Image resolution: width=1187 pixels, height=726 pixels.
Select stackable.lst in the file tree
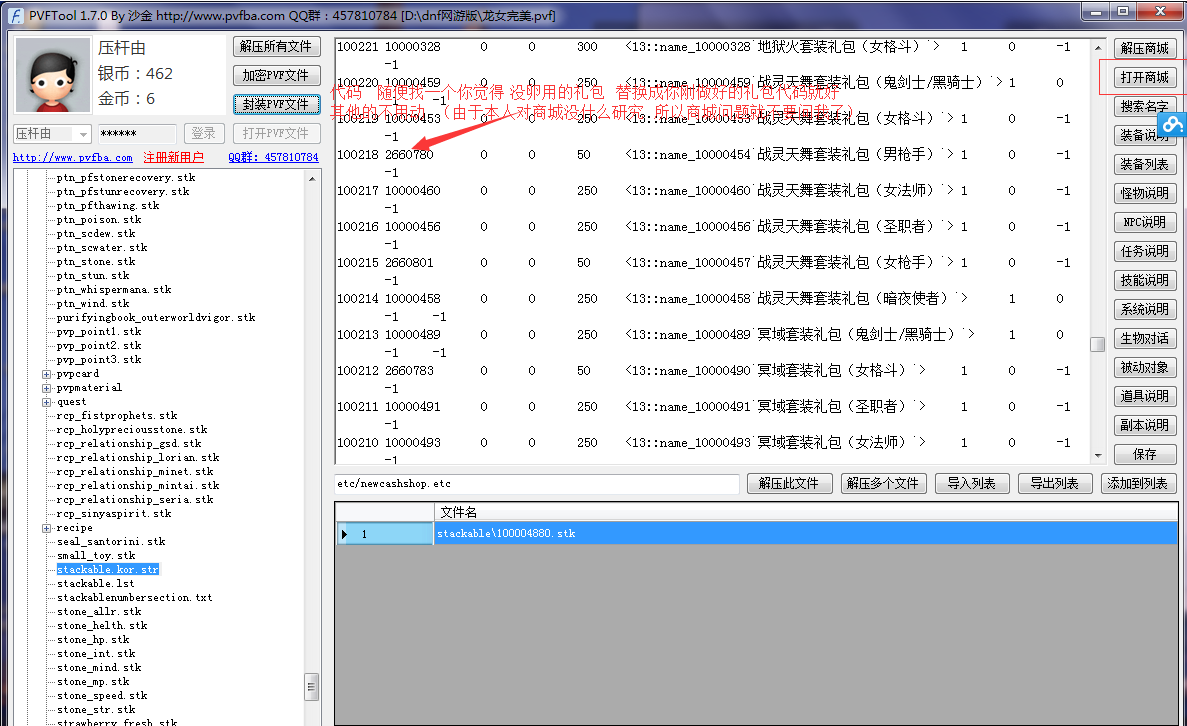95,583
